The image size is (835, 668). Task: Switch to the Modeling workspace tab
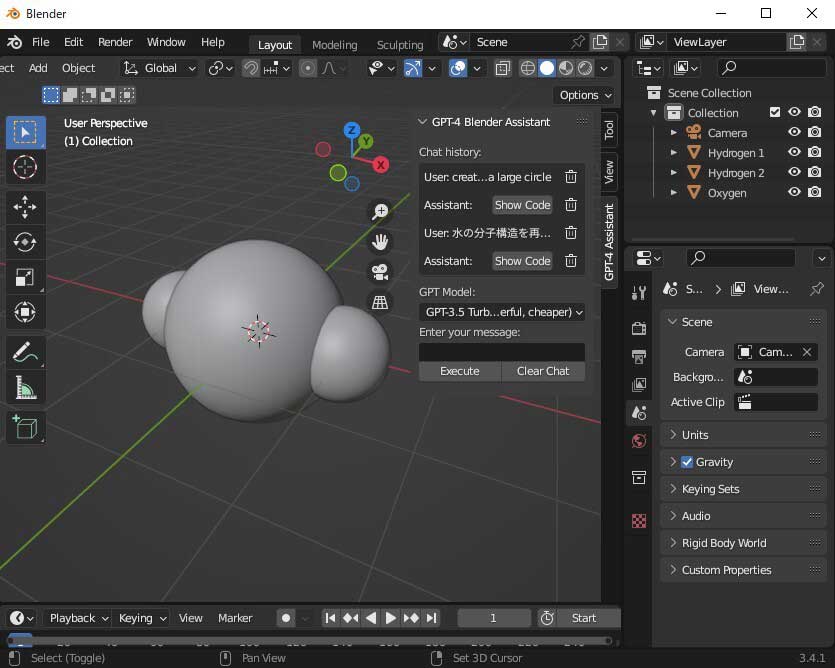pyautogui.click(x=334, y=45)
